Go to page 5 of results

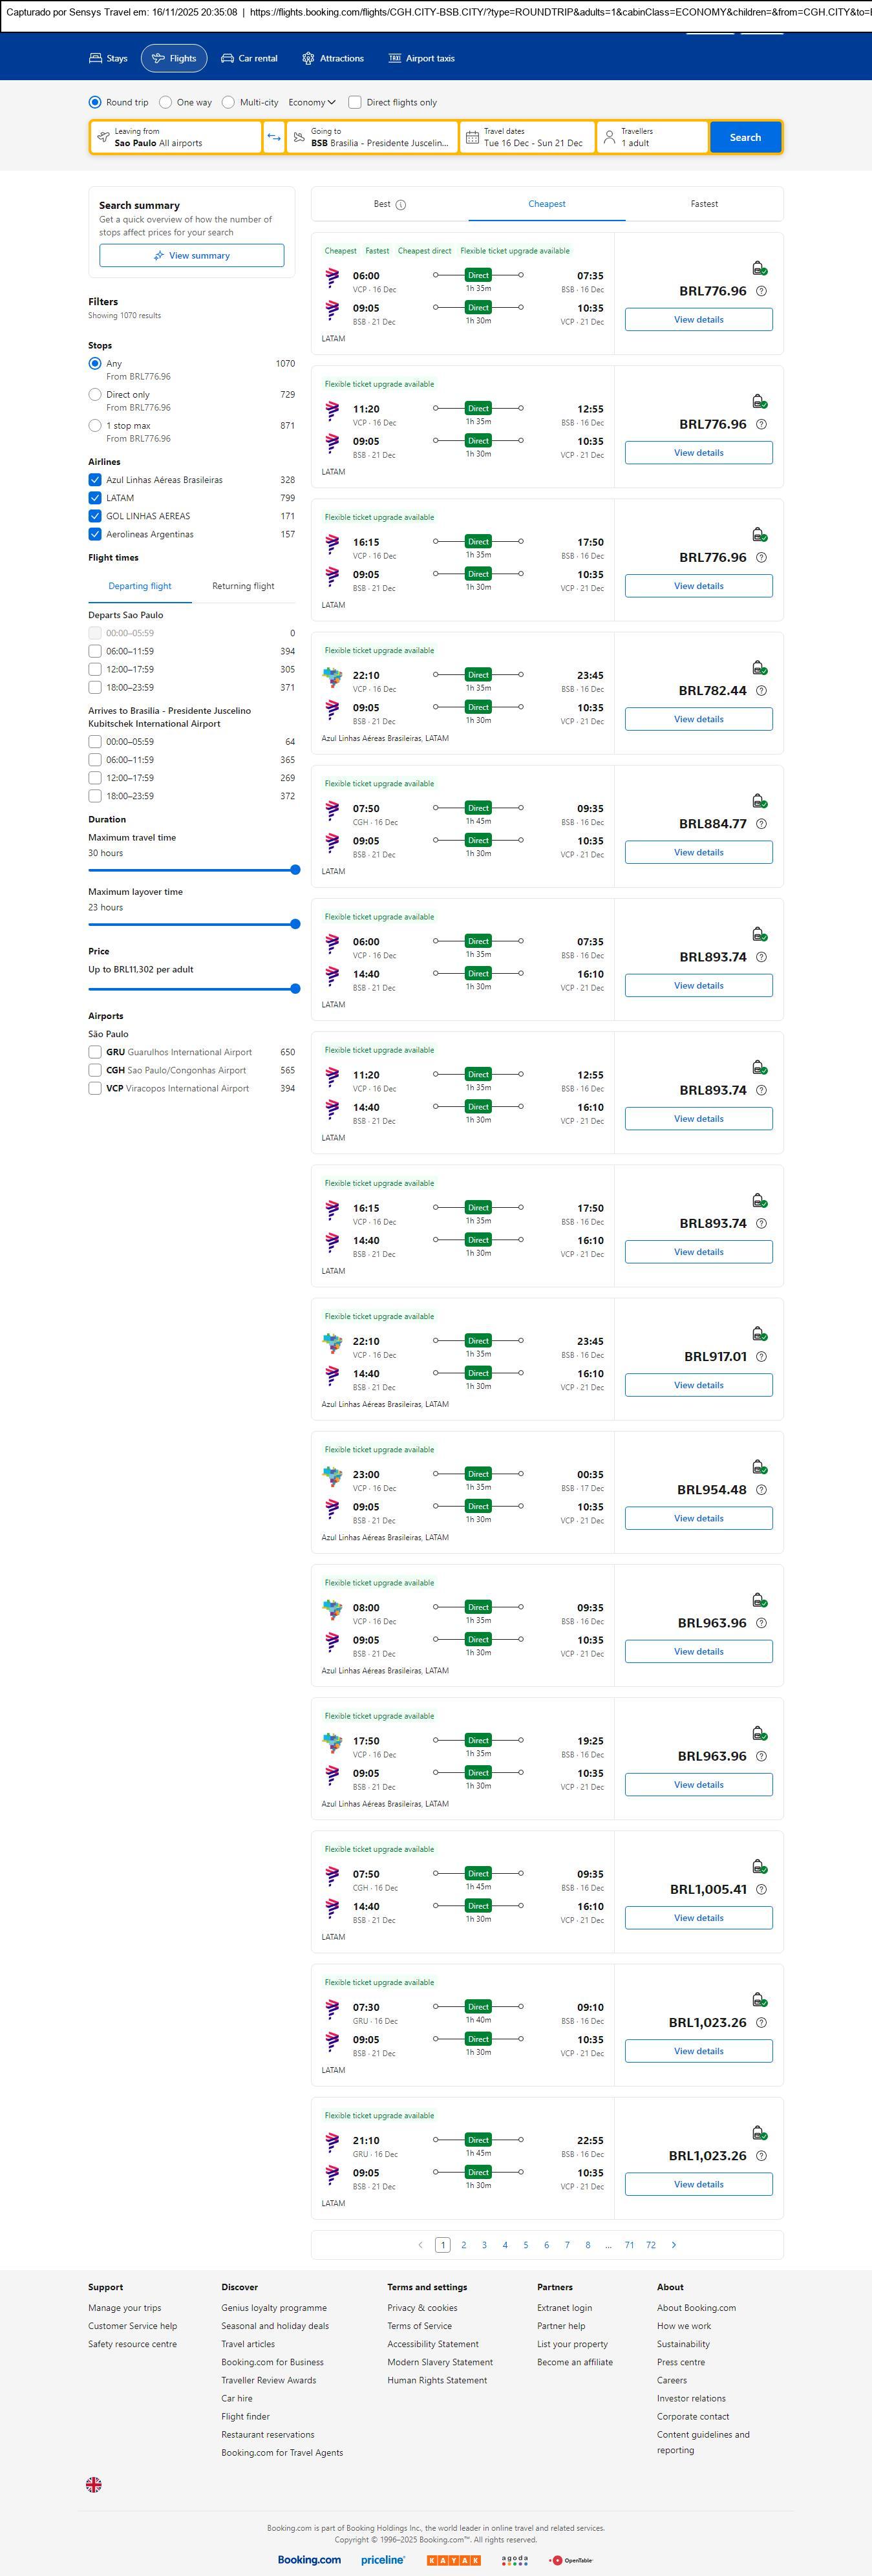pos(526,2245)
